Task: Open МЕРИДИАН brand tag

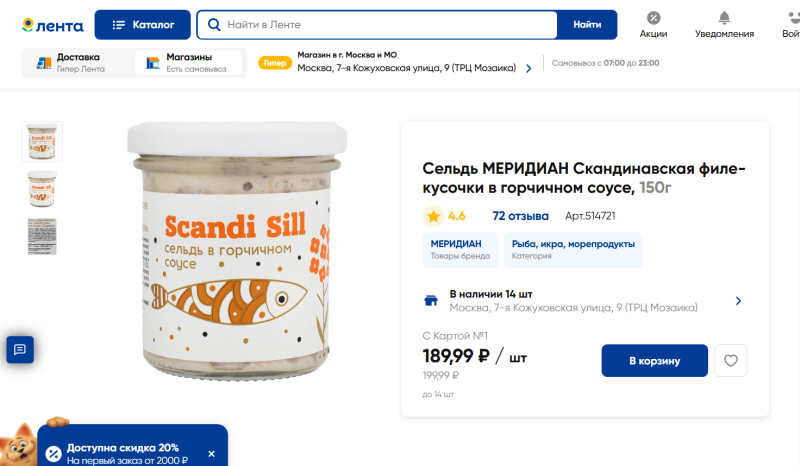Action: tap(460, 249)
